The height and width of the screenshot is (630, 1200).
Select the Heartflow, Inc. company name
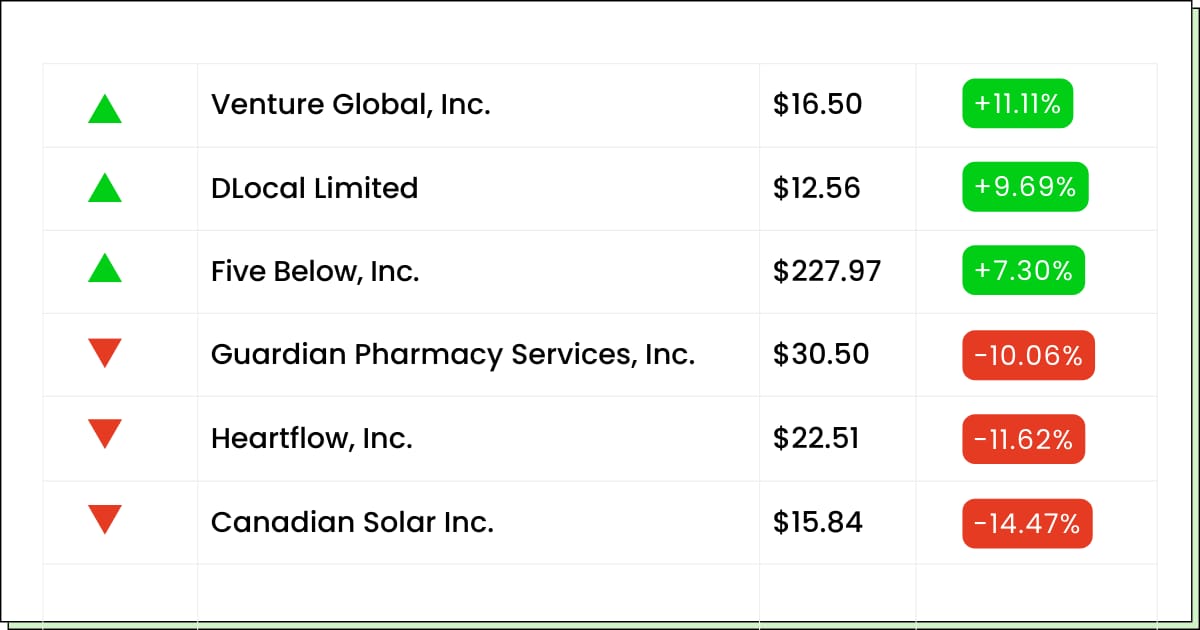[x=311, y=438]
